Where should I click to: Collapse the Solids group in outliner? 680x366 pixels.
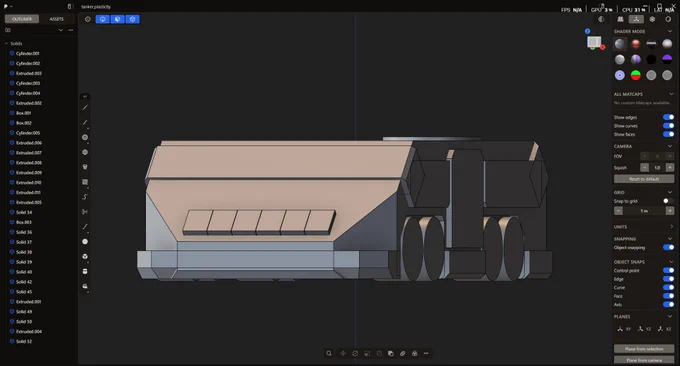(x=6, y=43)
